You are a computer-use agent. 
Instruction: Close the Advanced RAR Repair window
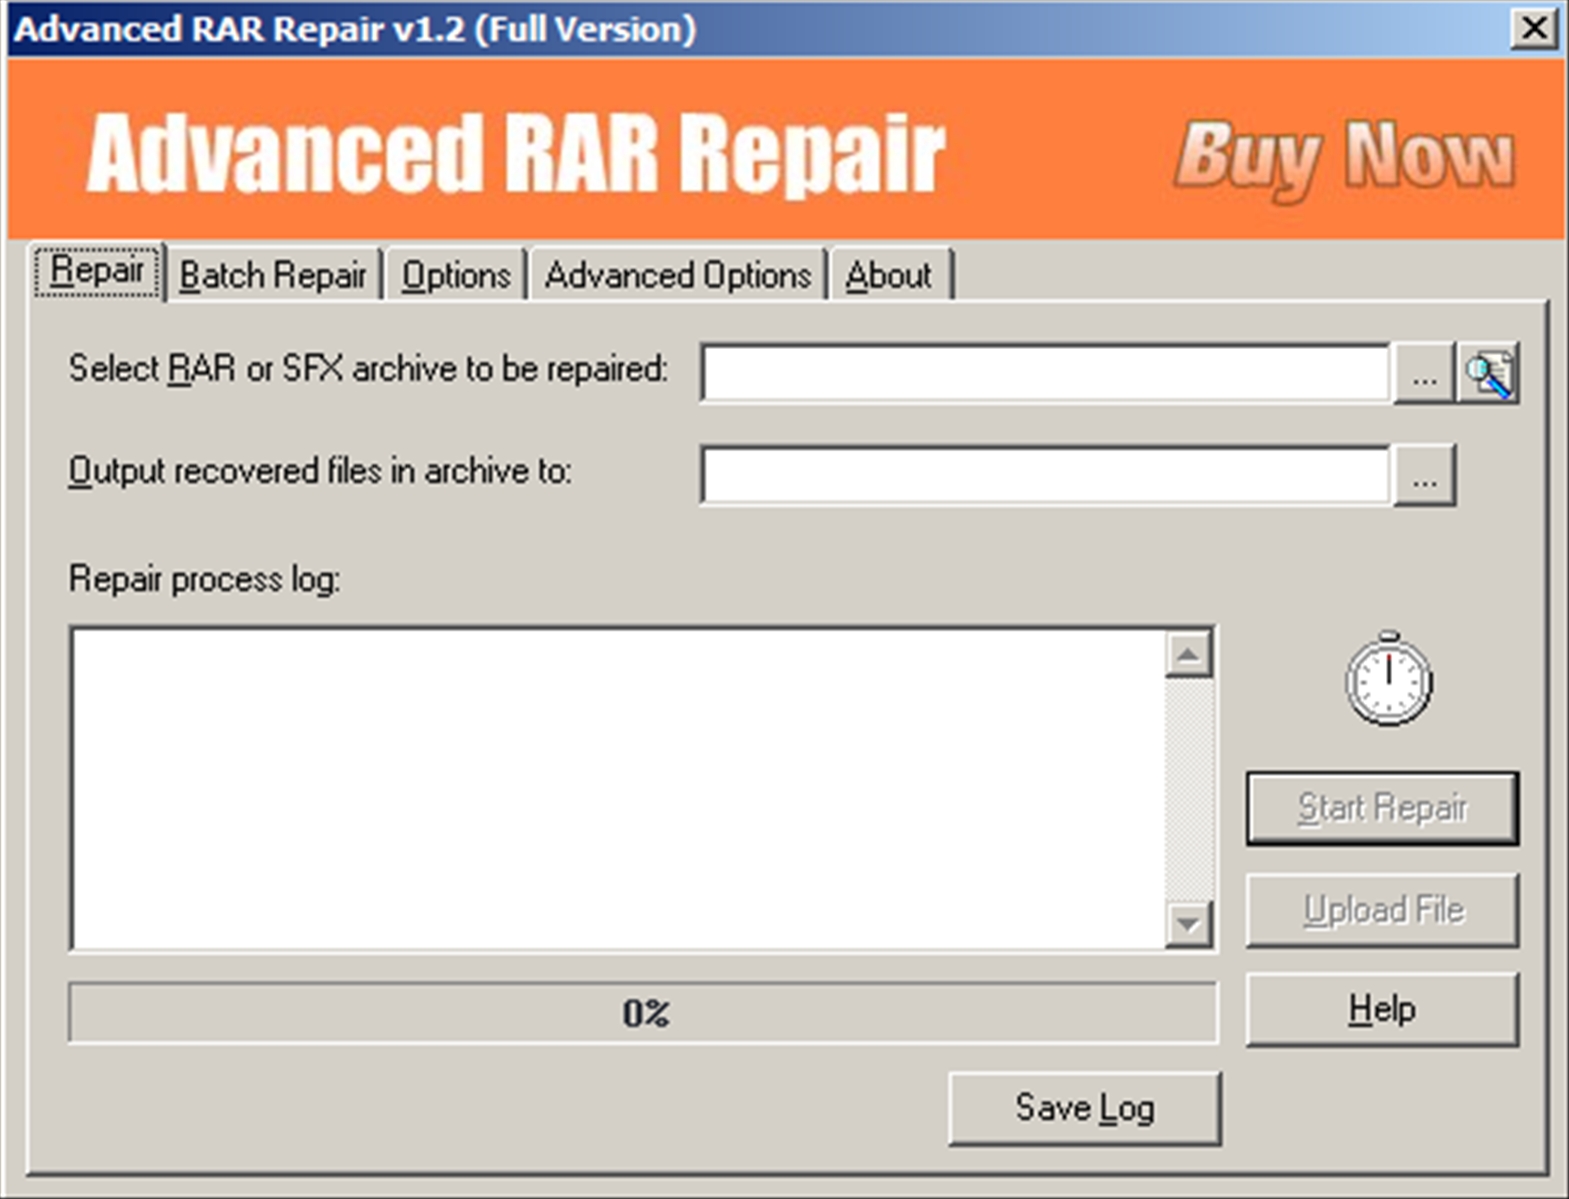pyautogui.click(x=1534, y=28)
